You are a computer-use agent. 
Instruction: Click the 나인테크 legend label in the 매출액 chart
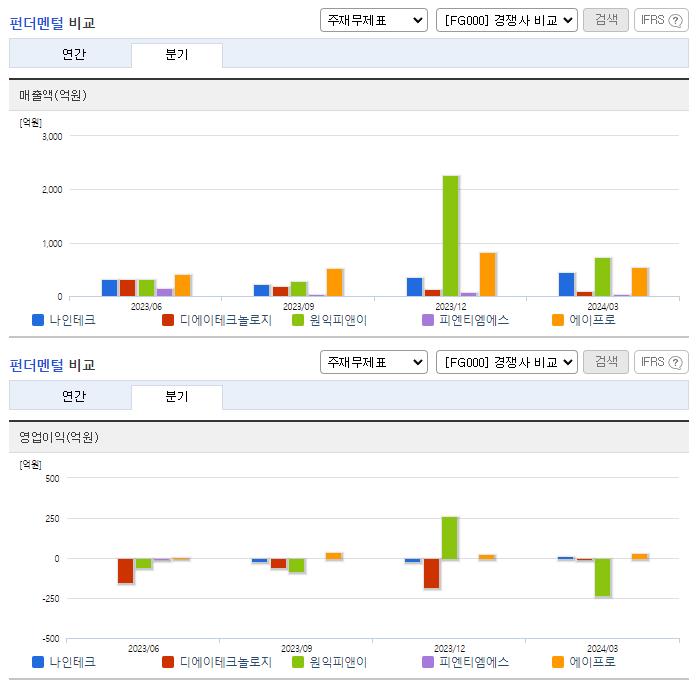[x=72, y=320]
